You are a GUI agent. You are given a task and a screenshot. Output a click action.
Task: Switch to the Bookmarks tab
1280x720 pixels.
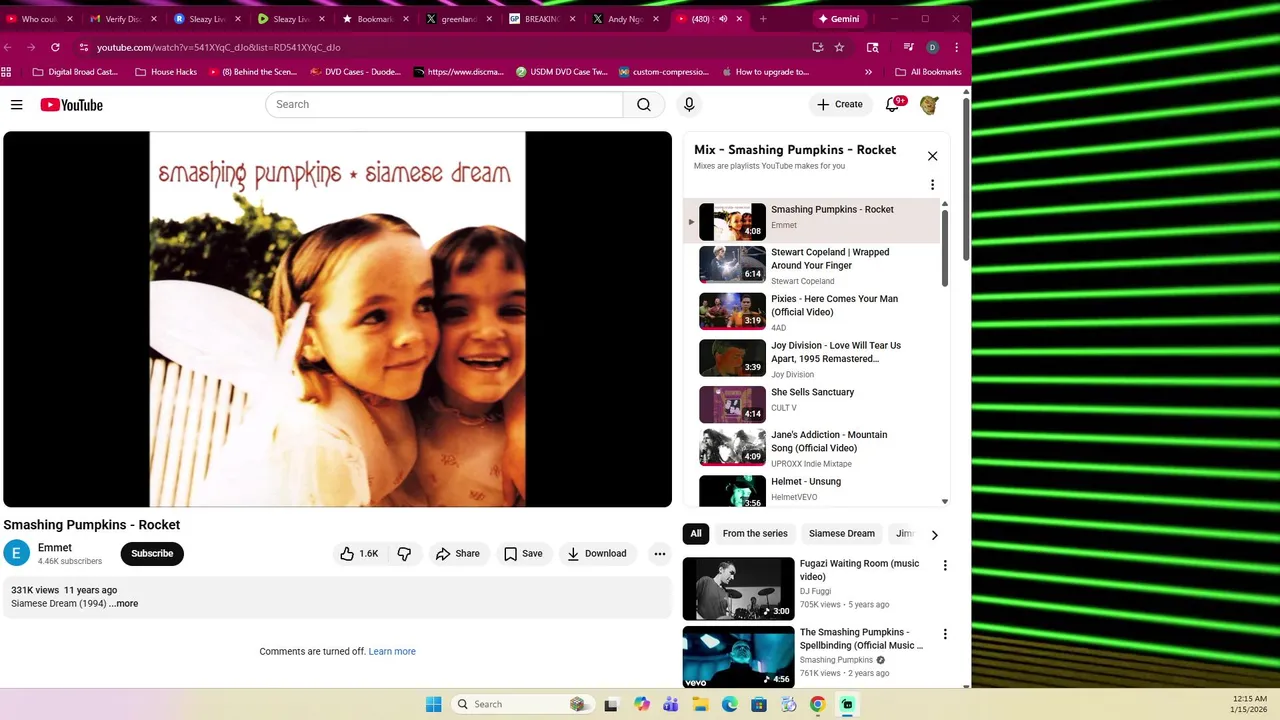click(x=374, y=19)
